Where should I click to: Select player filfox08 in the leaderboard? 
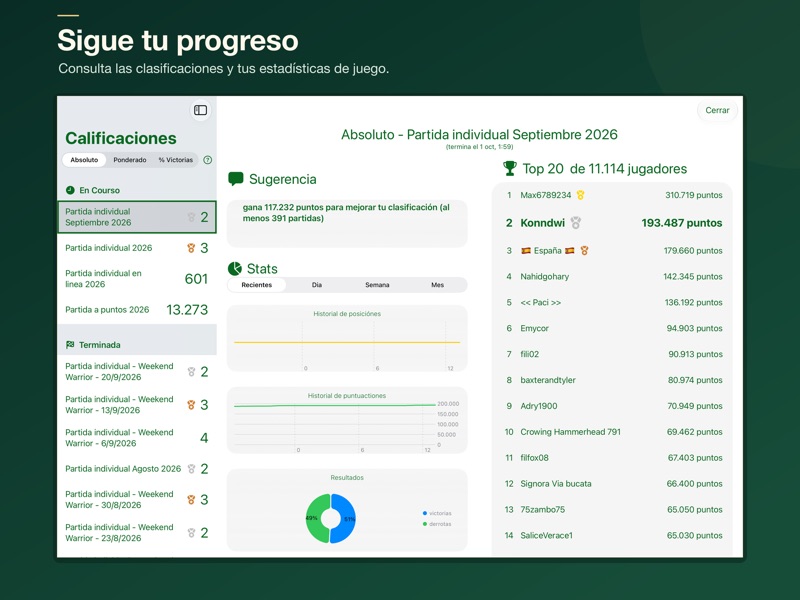point(613,458)
